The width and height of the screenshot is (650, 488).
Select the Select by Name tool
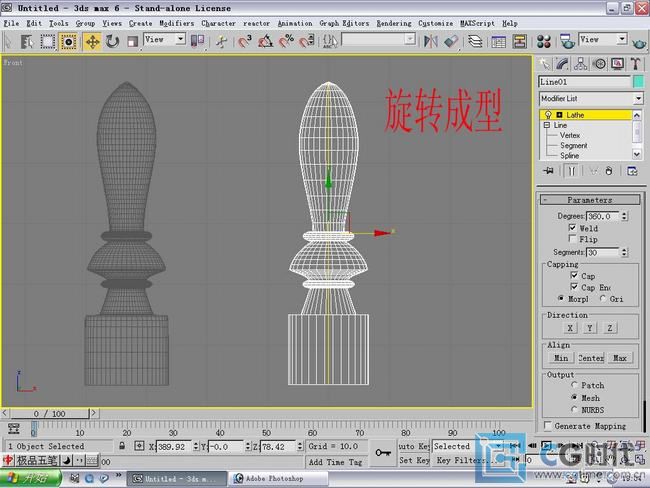(27, 41)
